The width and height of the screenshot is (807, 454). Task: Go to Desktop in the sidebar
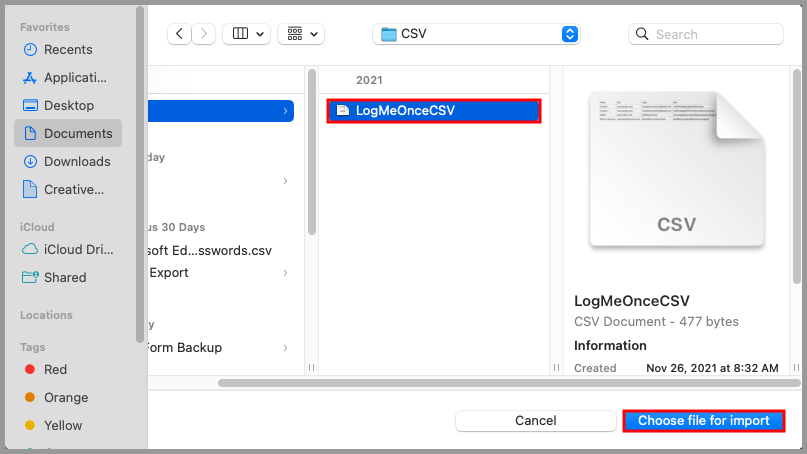pyautogui.click(x=67, y=105)
